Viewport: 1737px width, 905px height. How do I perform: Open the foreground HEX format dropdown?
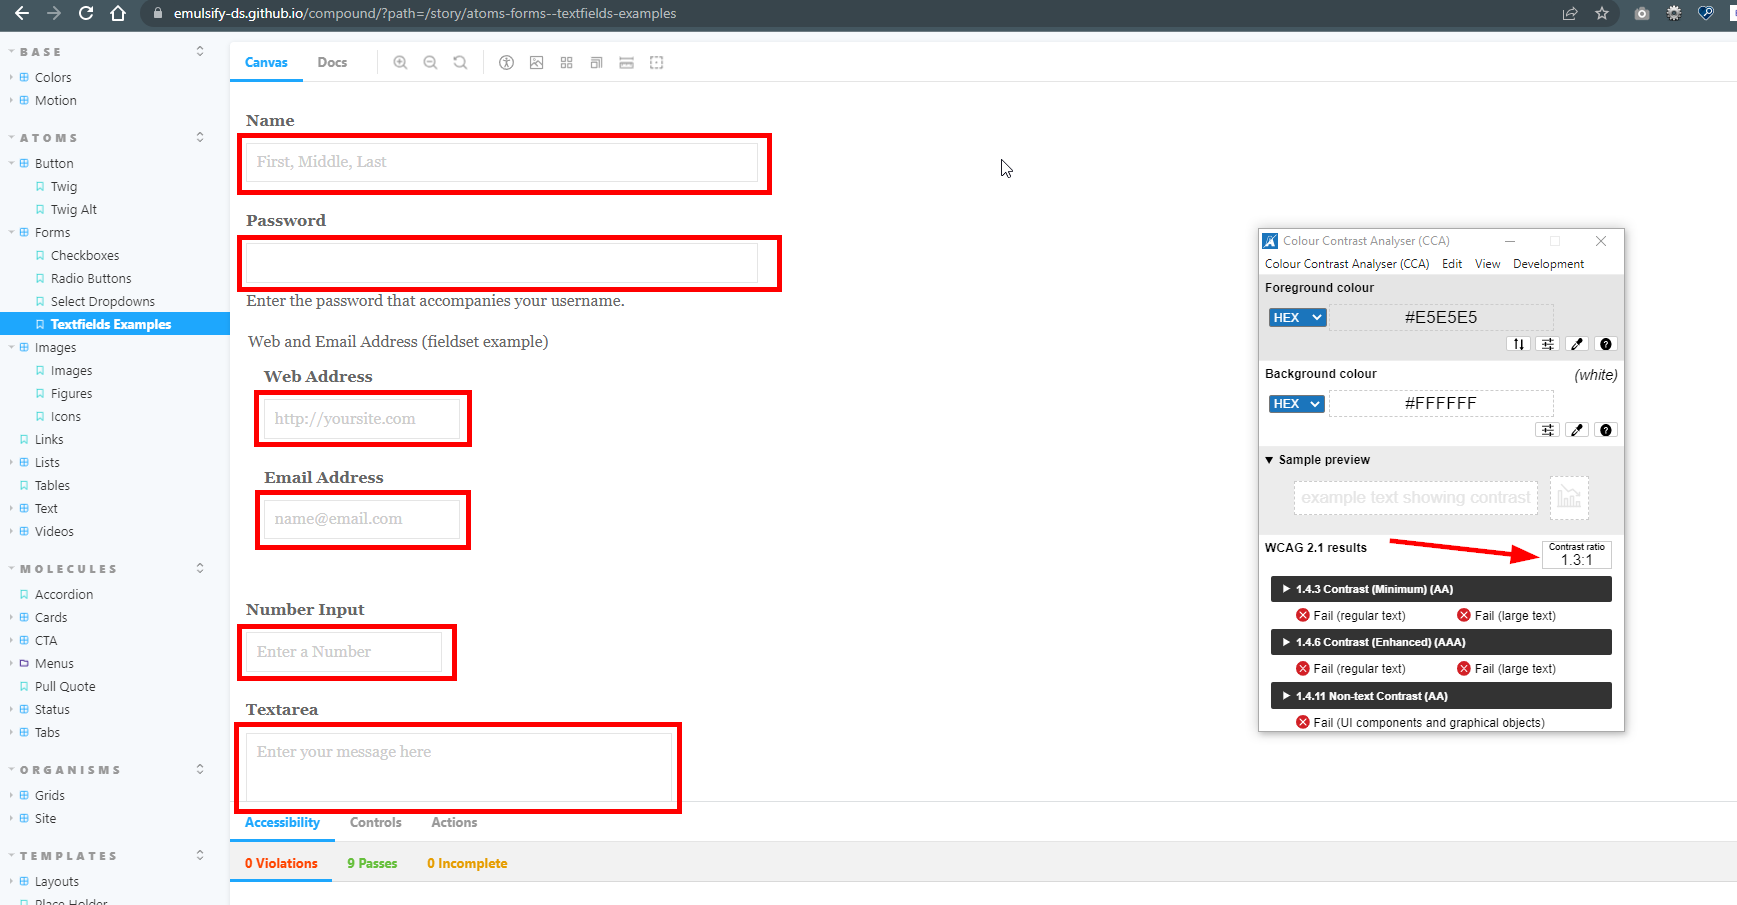point(1297,317)
